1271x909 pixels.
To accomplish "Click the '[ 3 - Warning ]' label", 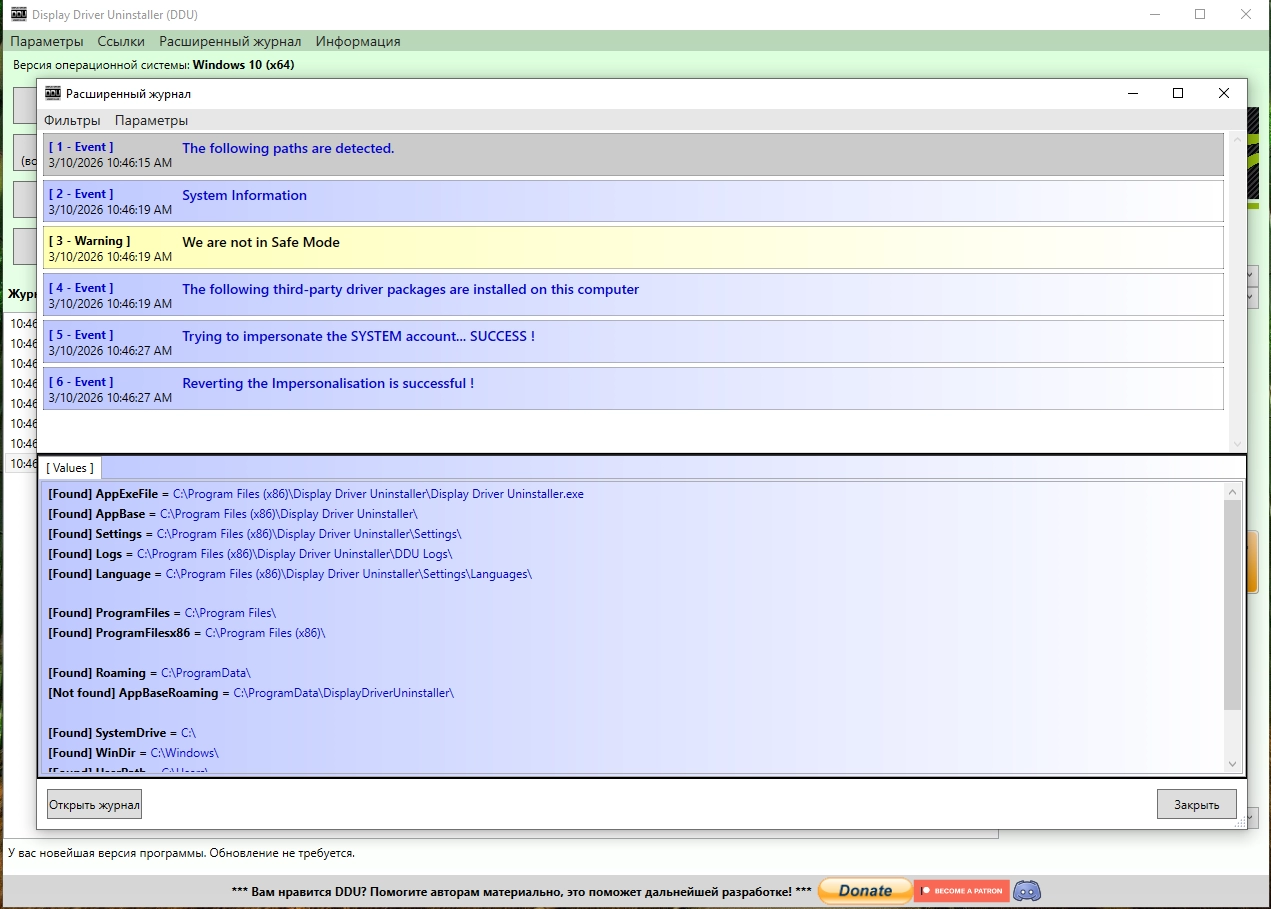I will coord(89,241).
